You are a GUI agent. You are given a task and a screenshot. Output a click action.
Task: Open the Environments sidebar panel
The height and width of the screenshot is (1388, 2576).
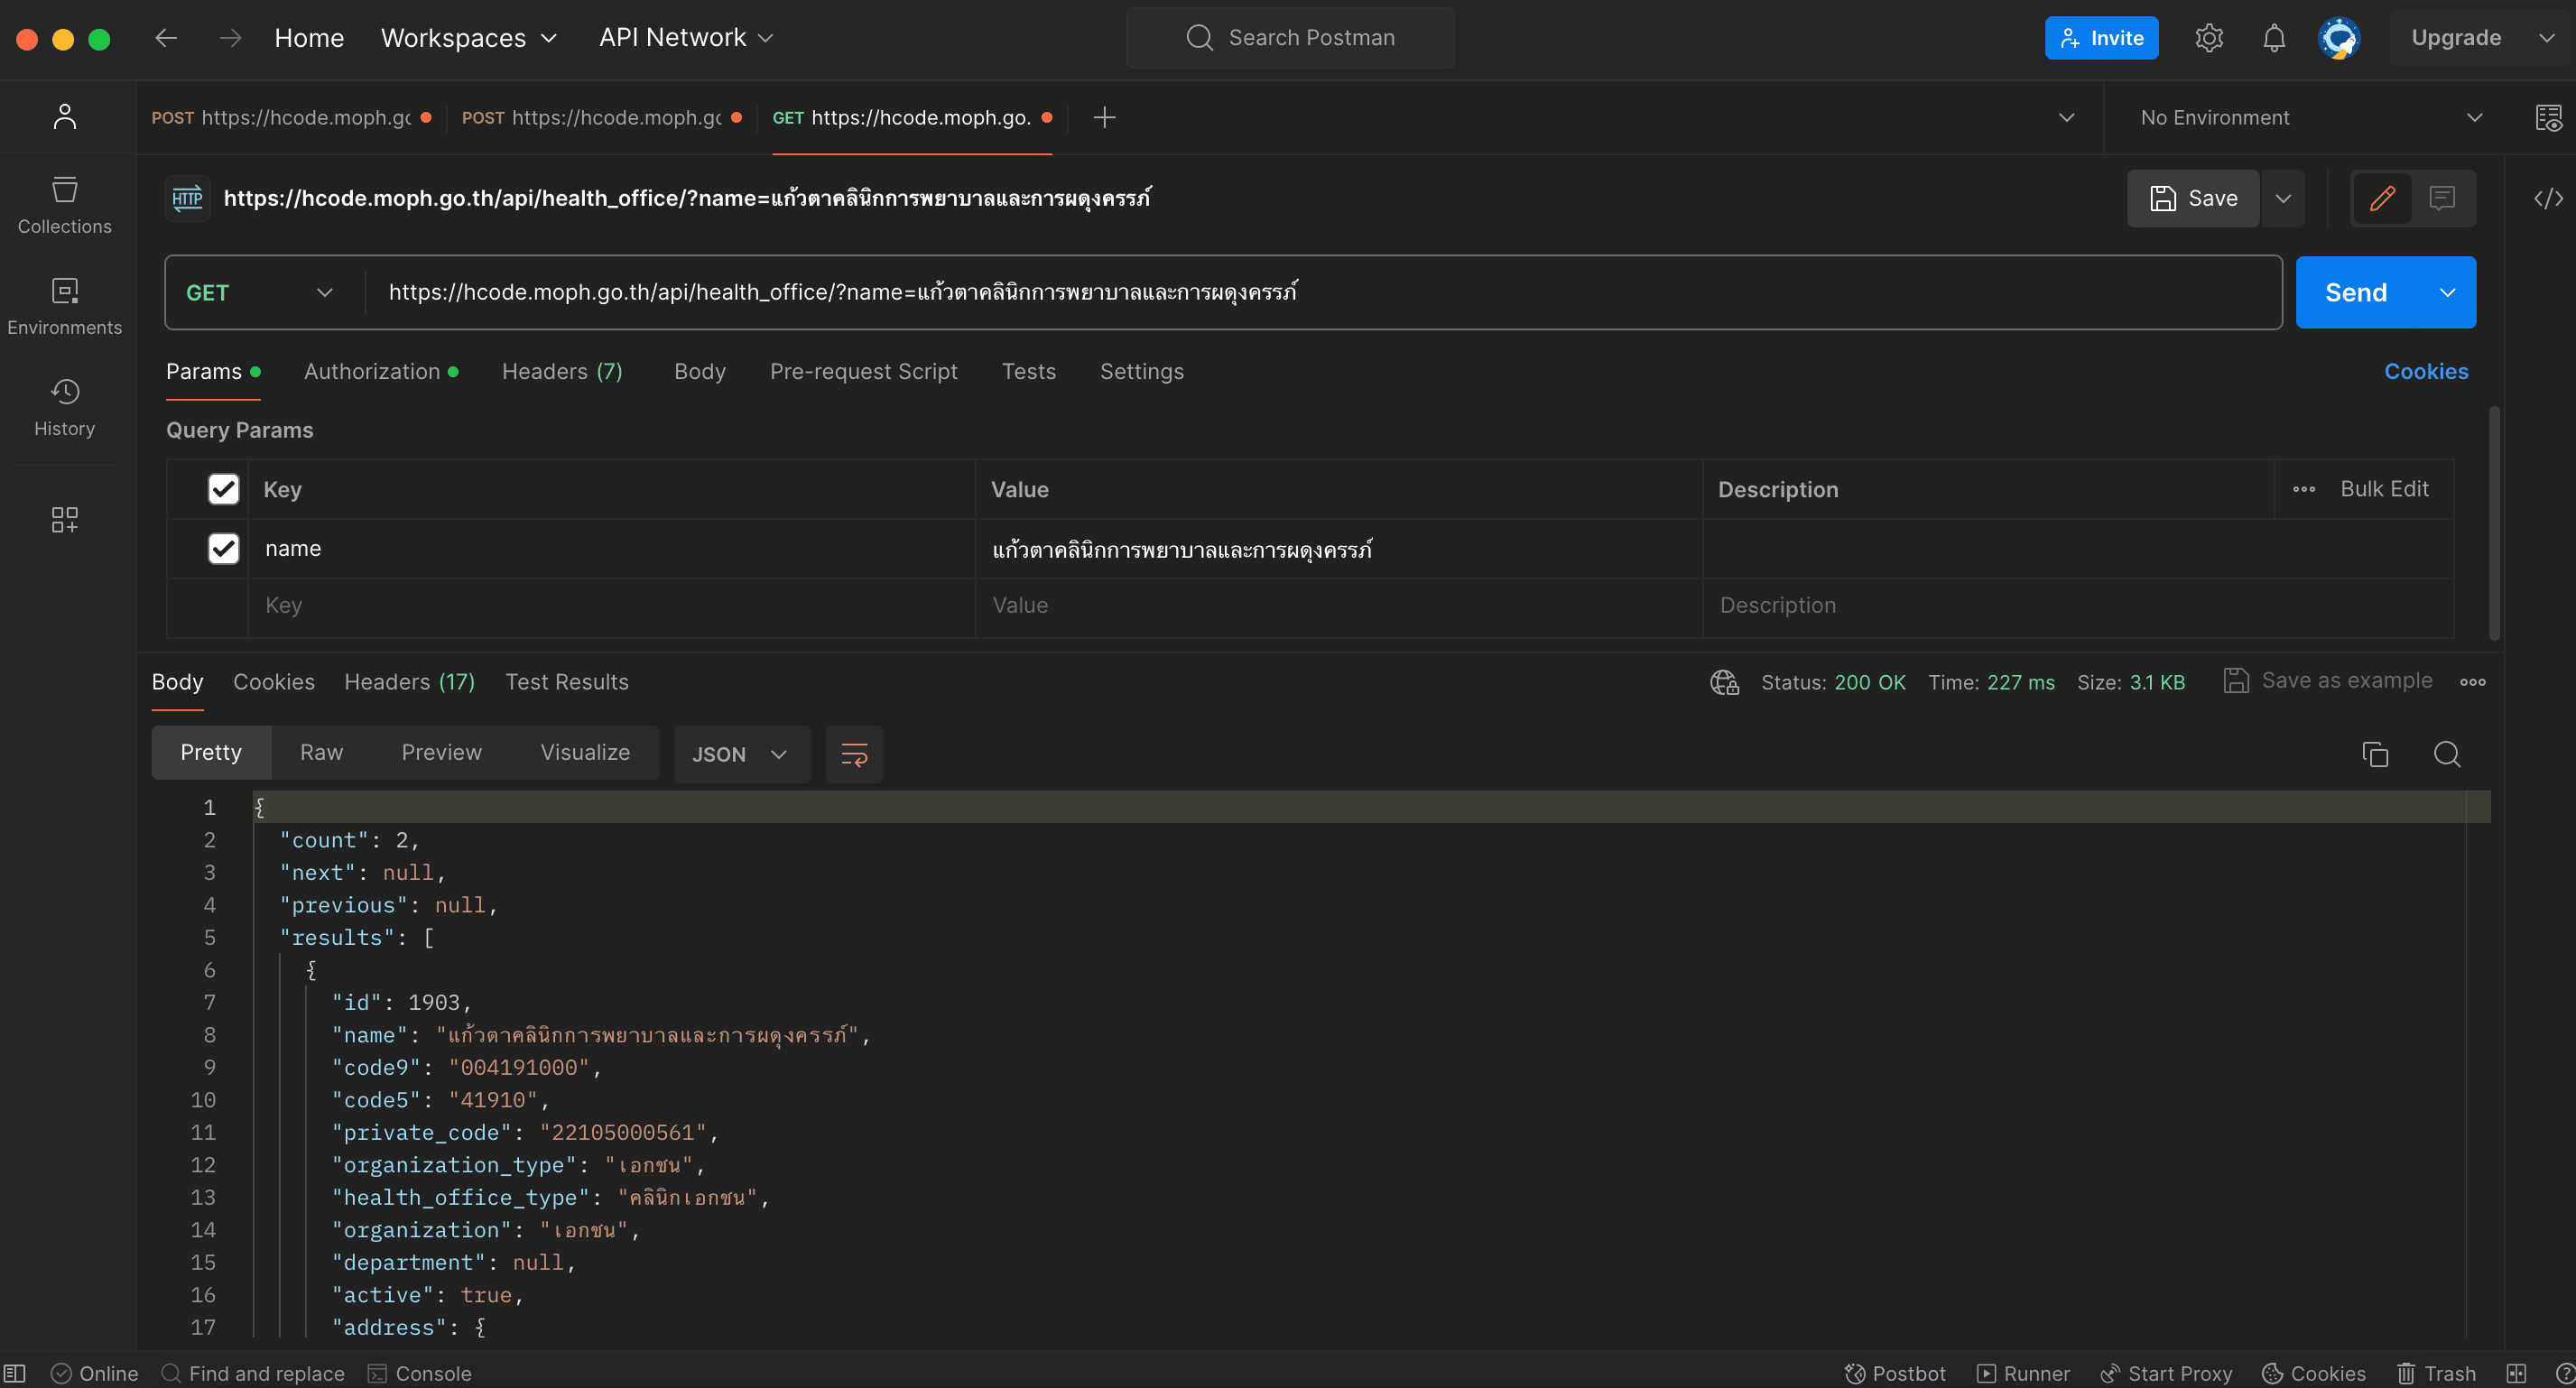click(65, 306)
